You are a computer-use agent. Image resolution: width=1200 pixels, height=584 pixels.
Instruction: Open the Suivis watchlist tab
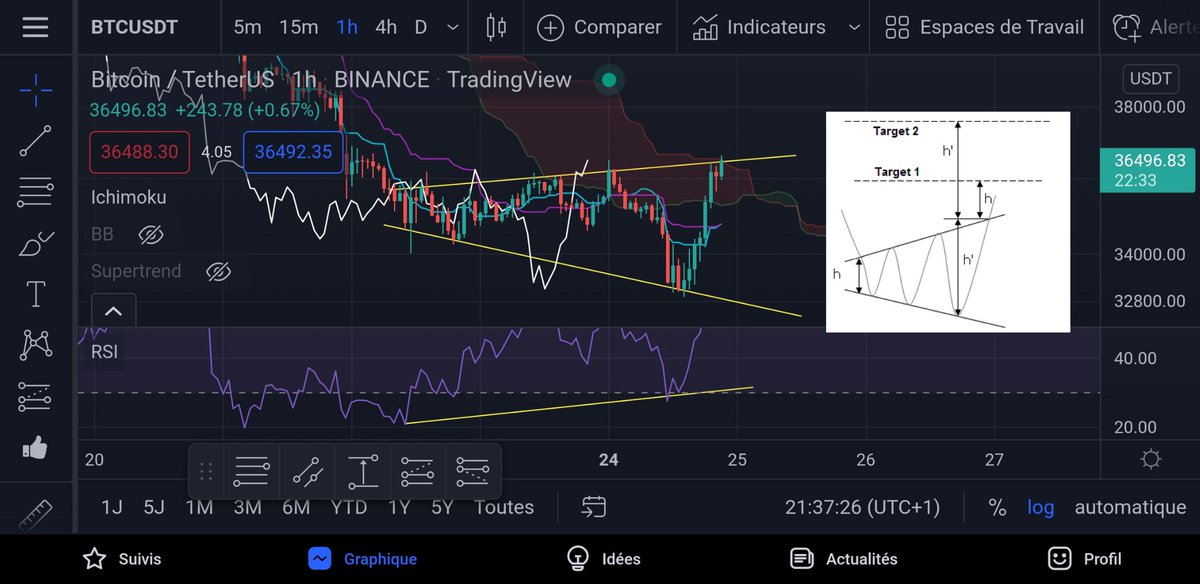point(120,559)
